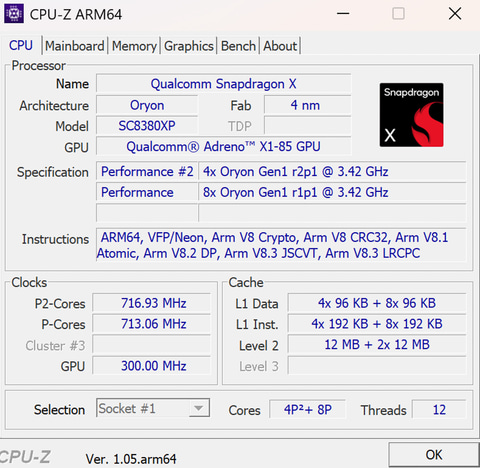Select the CPU tab
Viewport: 480px width, 468px height.
21,45
